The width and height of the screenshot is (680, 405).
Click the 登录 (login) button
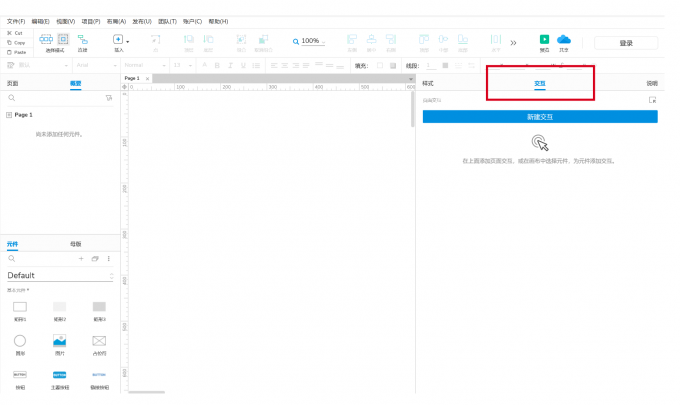[626, 43]
